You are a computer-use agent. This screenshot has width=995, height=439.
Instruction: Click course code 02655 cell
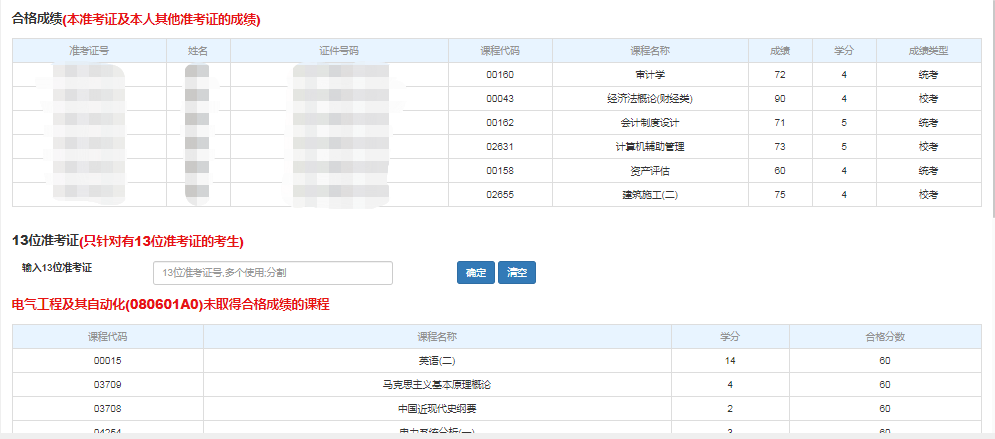coord(499,195)
